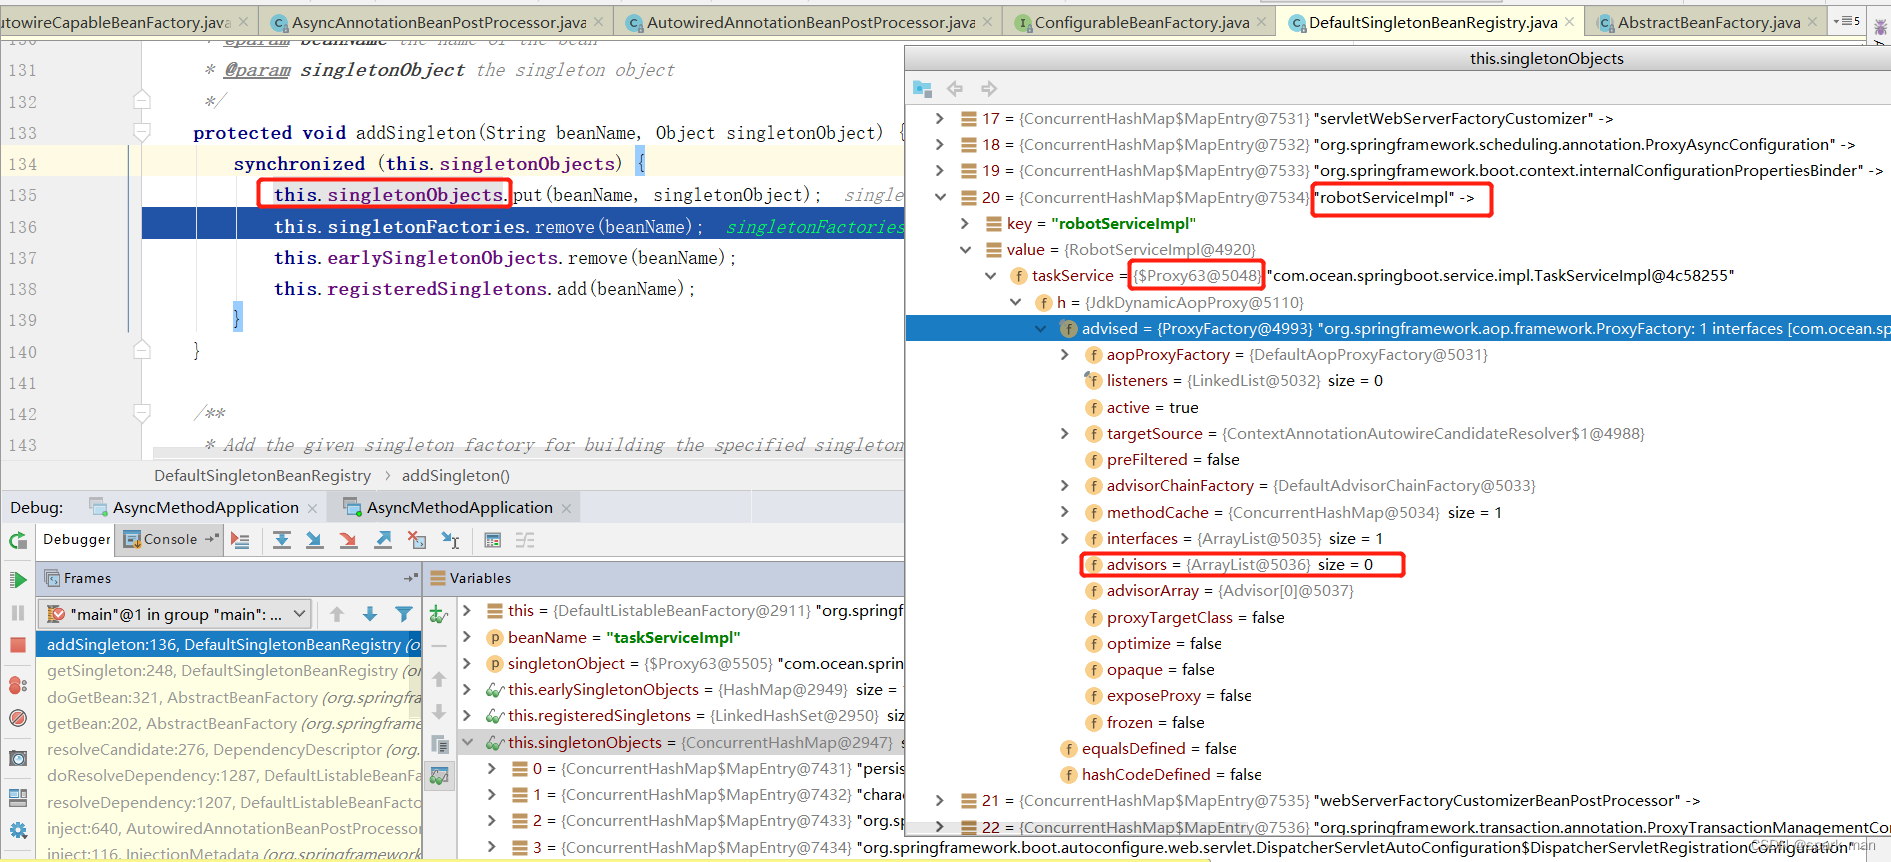Click the Restore Layout icon

18,798
